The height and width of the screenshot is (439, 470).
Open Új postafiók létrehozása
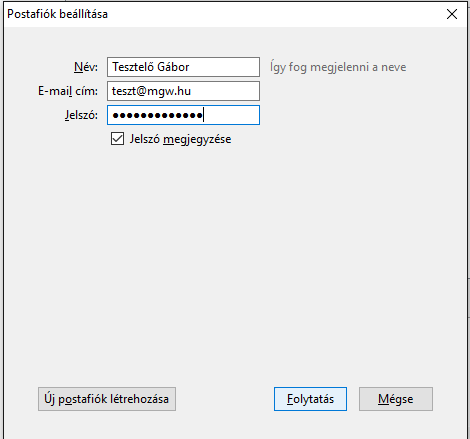click(107, 399)
